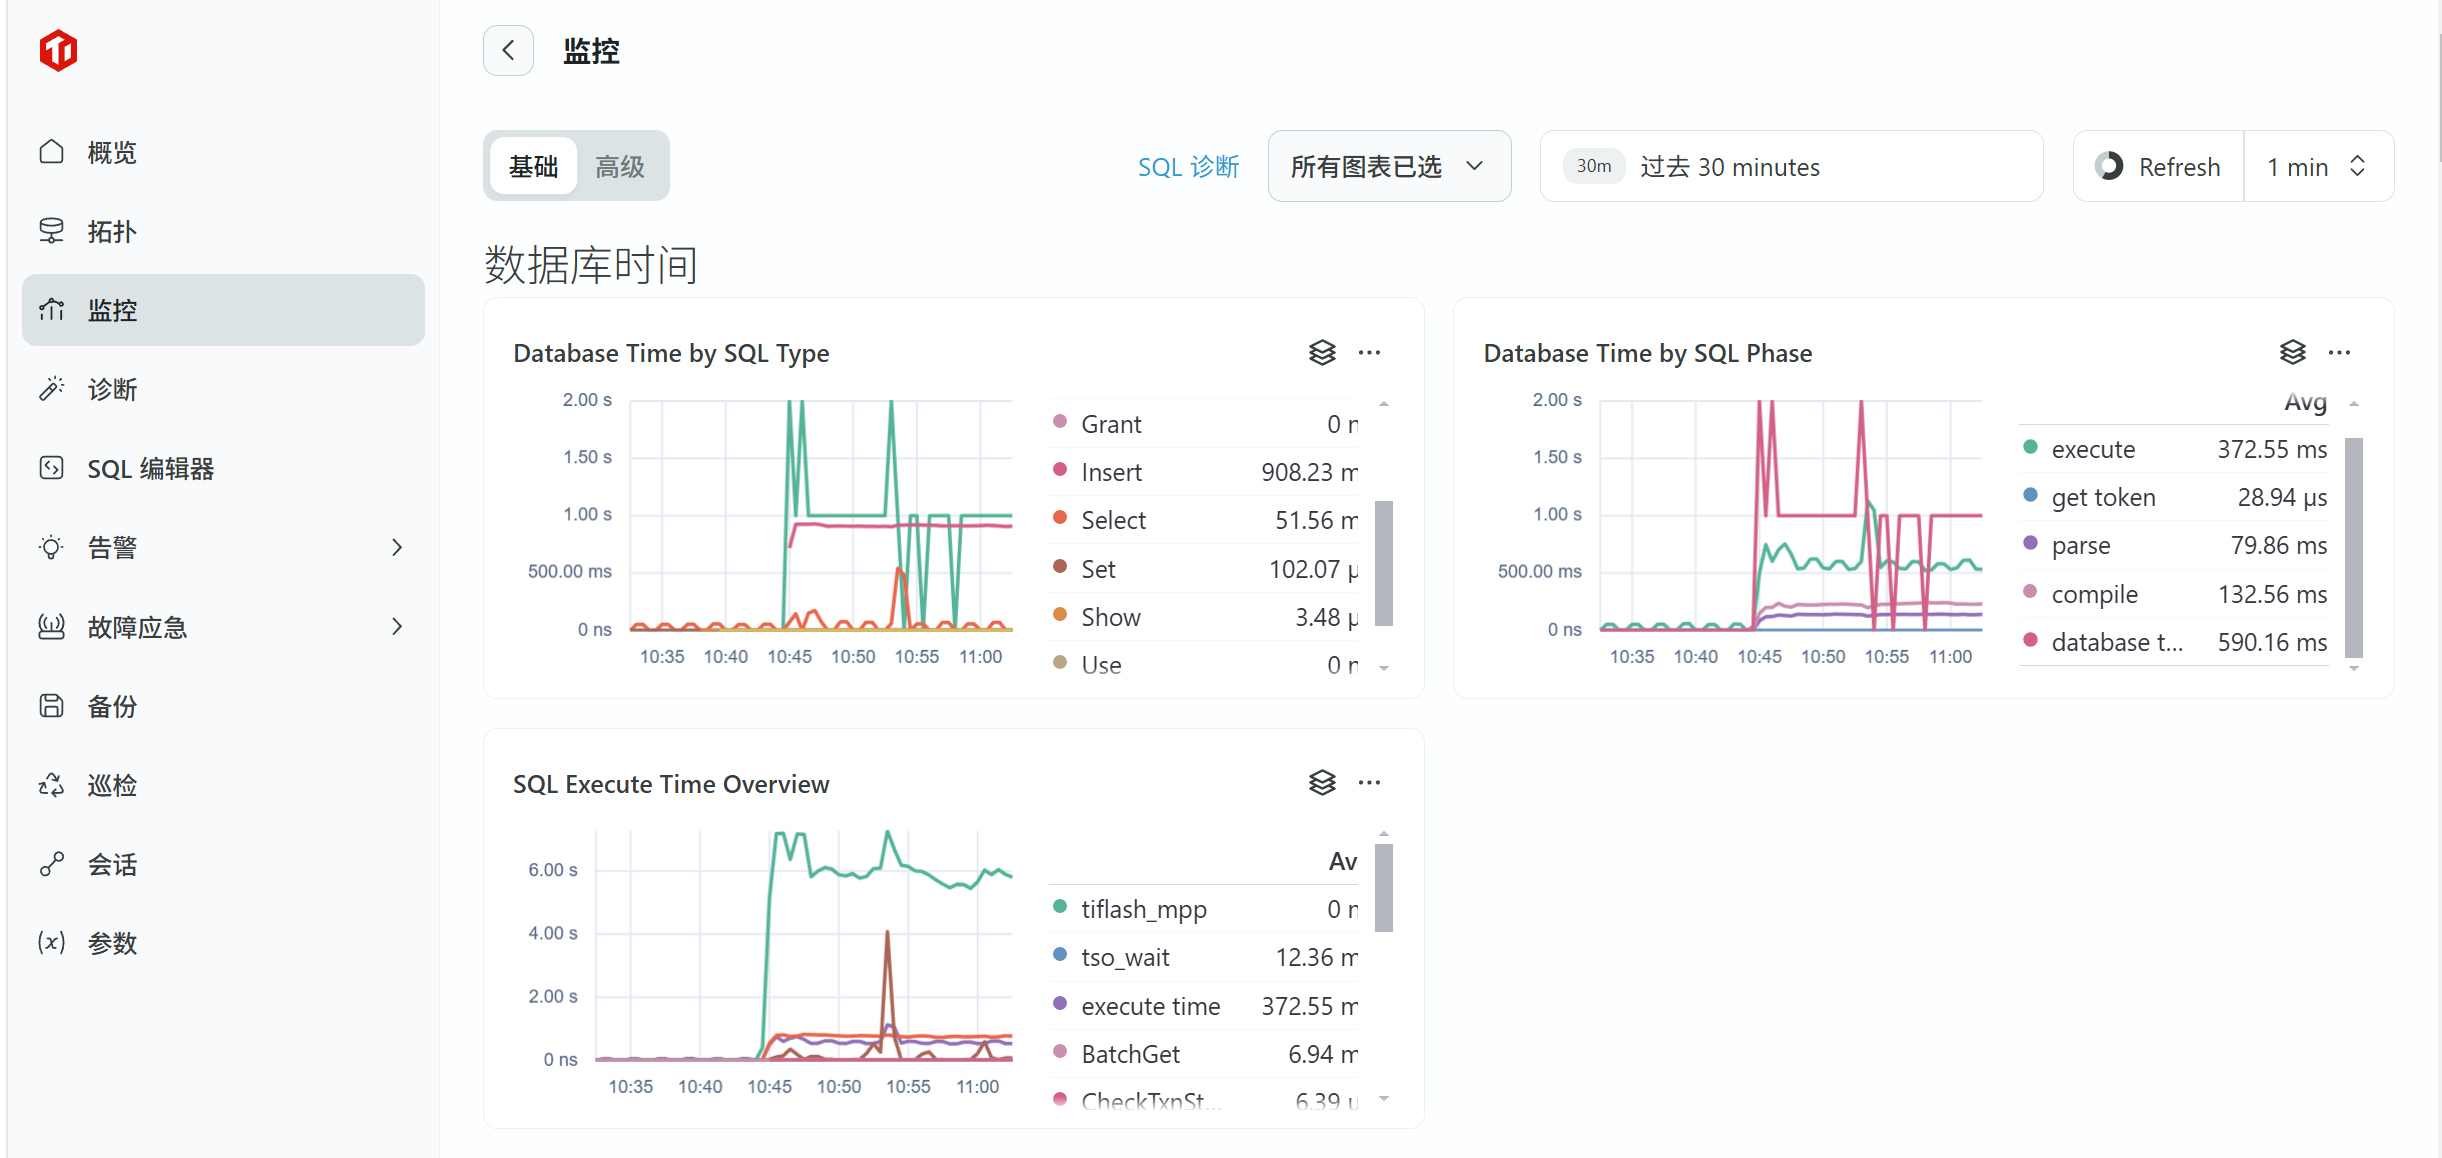Screen dimensions: 2442x1158
Task: Click the SQL 诊断 link
Action: coord(1188,166)
